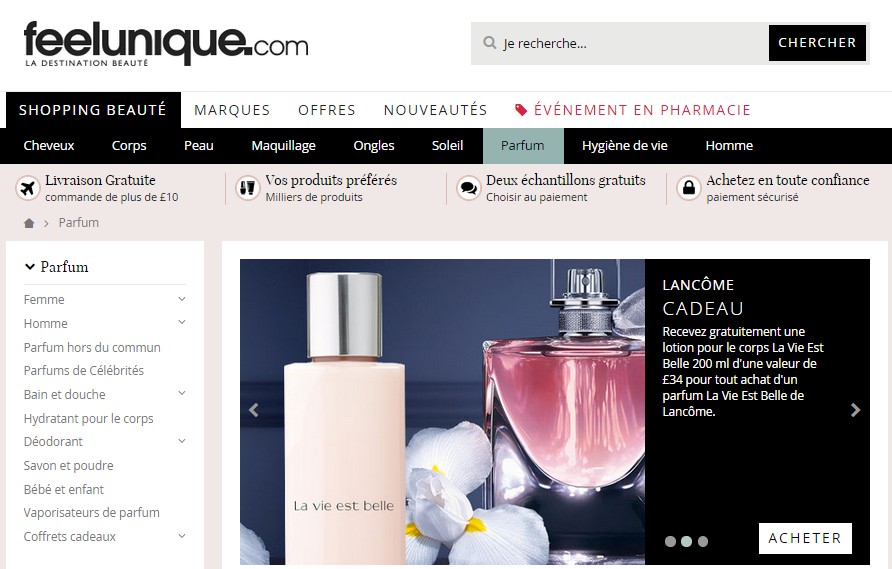Switch to the Marques tab
The height and width of the screenshot is (569, 892).
pos(232,110)
